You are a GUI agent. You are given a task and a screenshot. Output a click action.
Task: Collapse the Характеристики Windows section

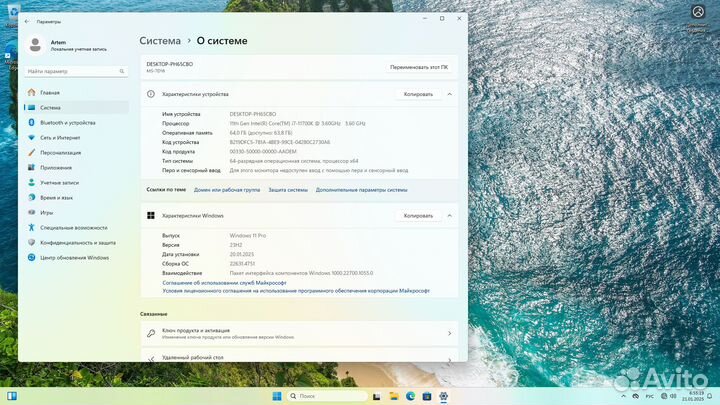tap(450, 215)
